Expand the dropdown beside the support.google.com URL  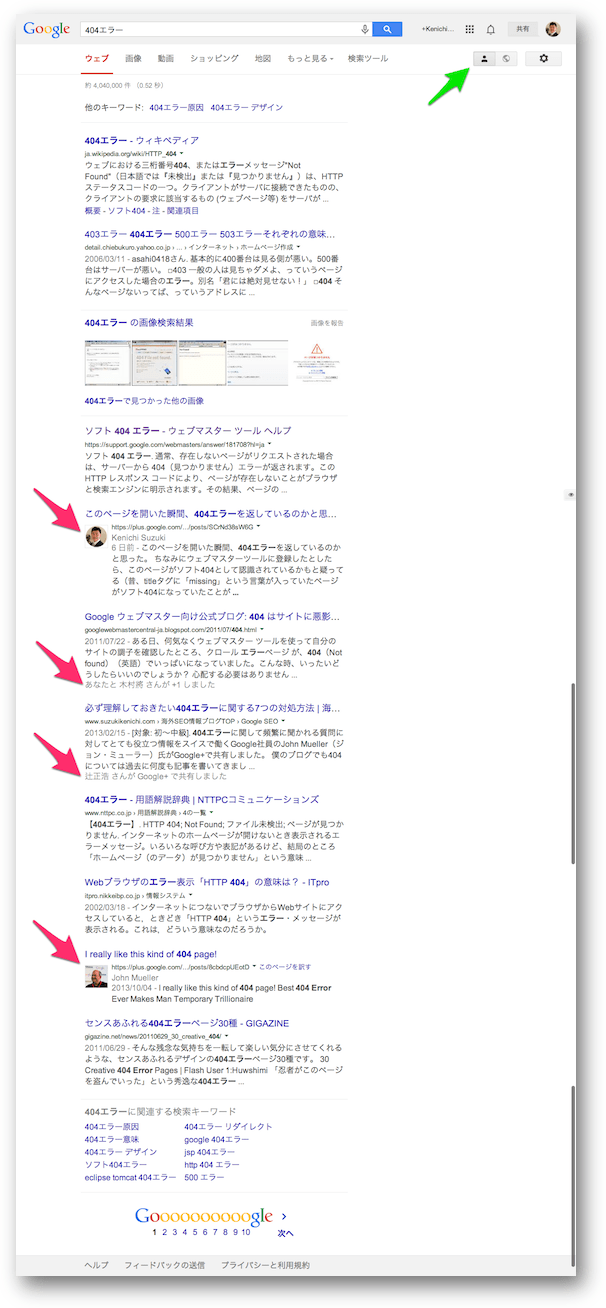click(267, 443)
